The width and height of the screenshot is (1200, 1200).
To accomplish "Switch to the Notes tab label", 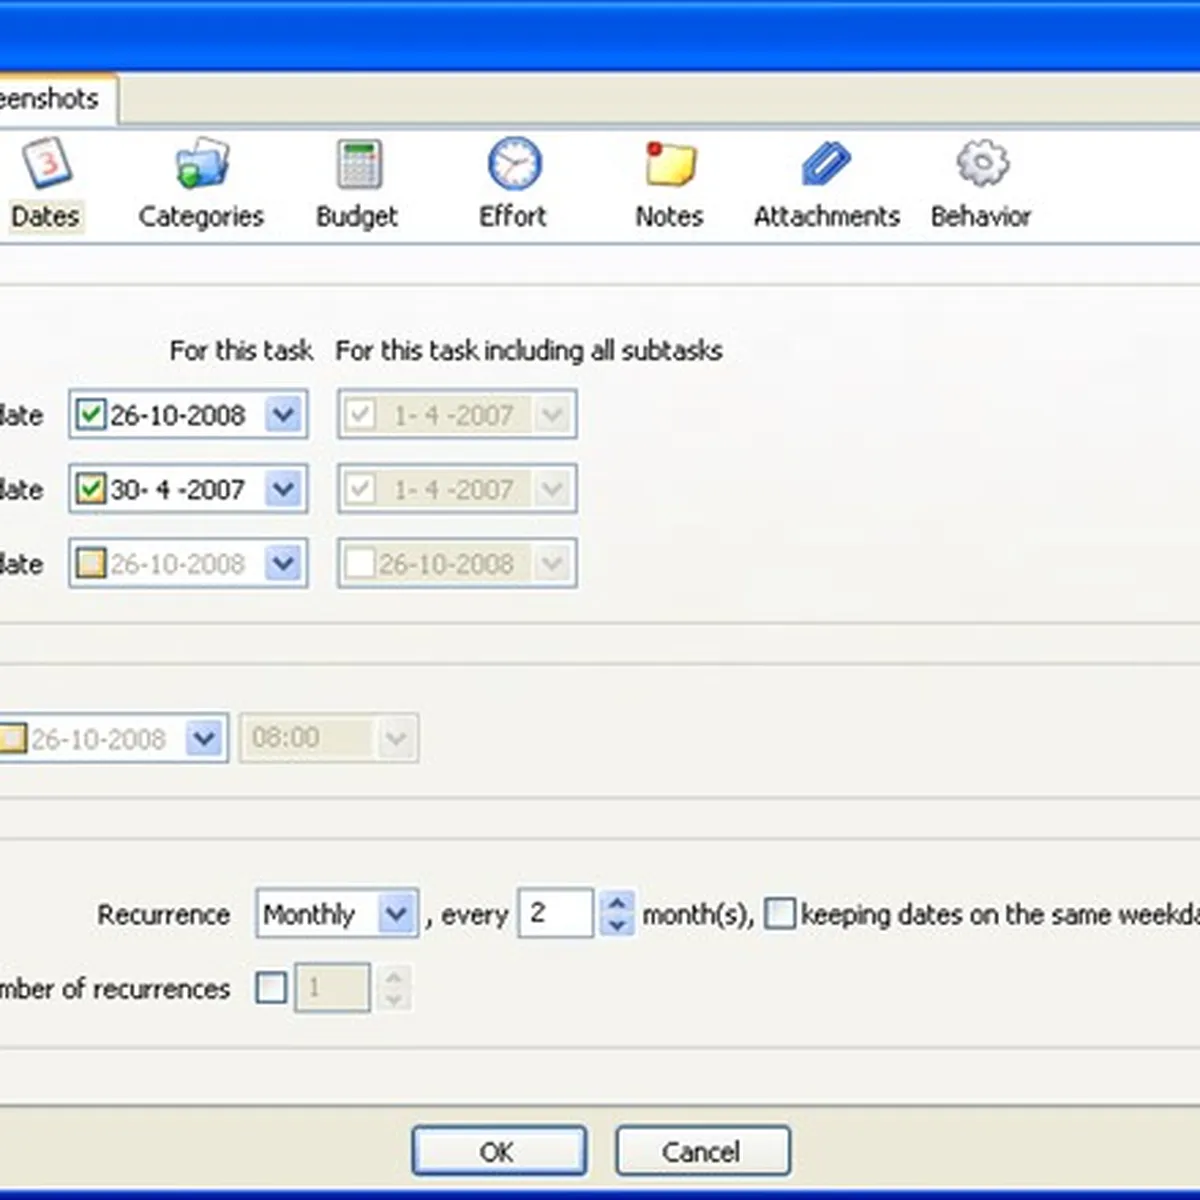I will (669, 216).
